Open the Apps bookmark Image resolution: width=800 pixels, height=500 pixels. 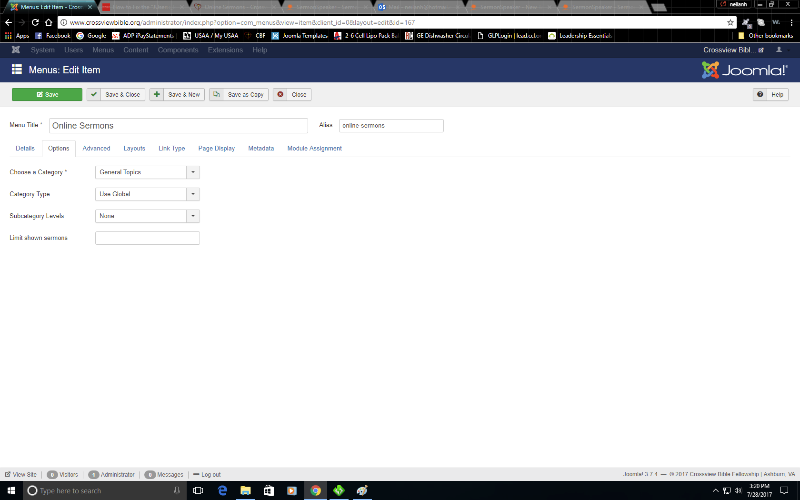17,36
